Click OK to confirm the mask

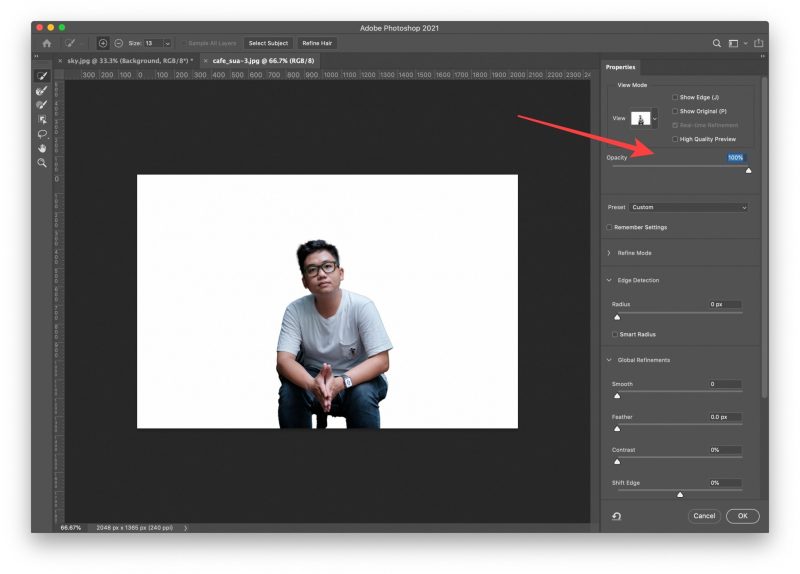coord(743,516)
